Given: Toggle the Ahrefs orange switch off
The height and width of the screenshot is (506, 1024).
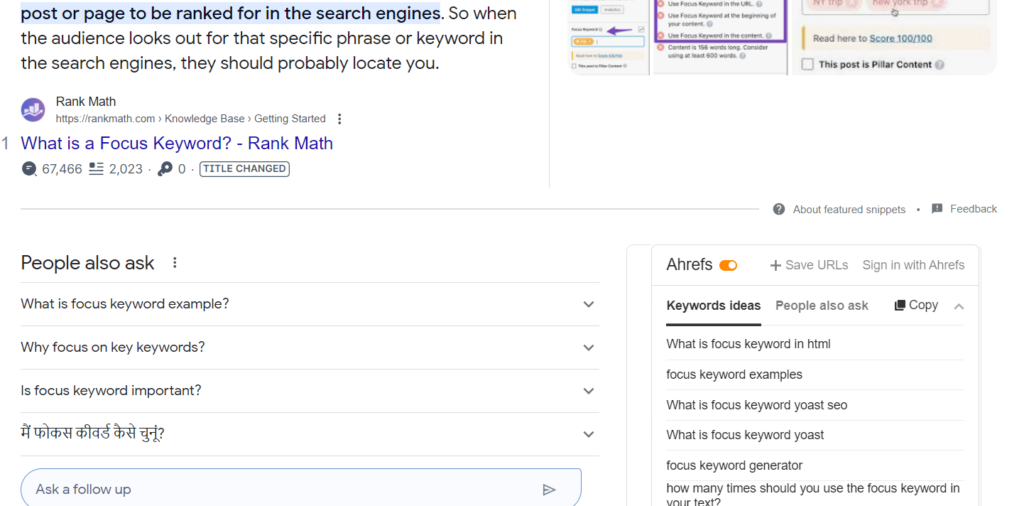Looking at the screenshot, I should [x=728, y=265].
